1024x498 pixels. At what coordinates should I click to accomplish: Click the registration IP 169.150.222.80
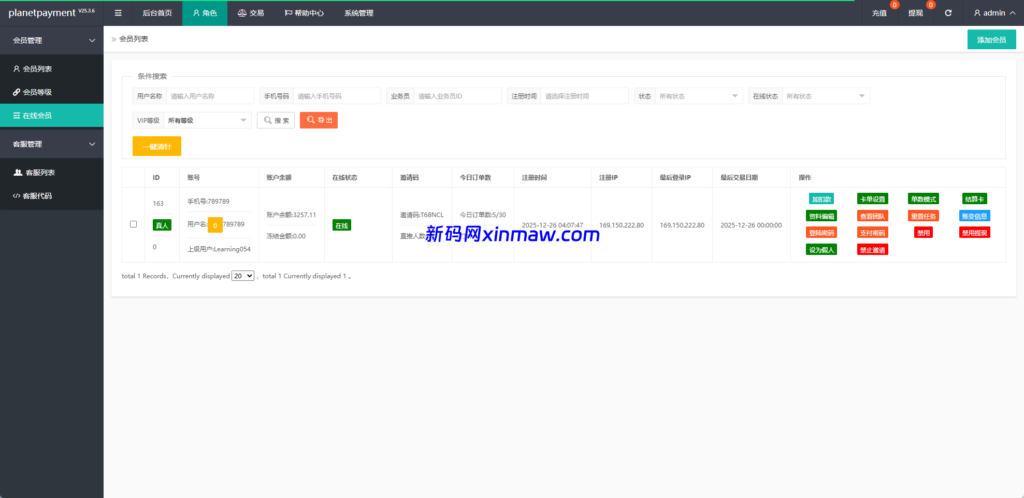[621, 225]
